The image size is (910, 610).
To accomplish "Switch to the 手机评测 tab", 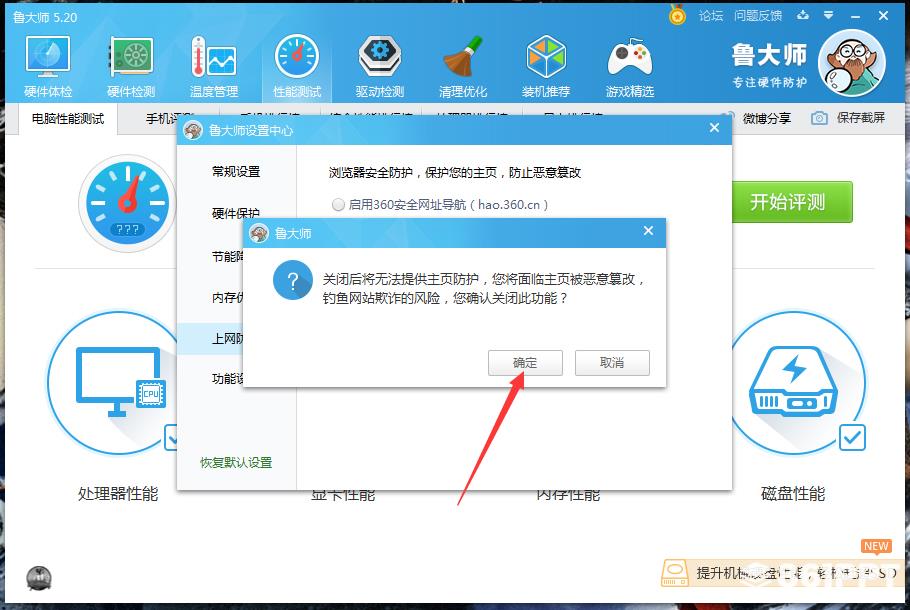I will pos(170,118).
